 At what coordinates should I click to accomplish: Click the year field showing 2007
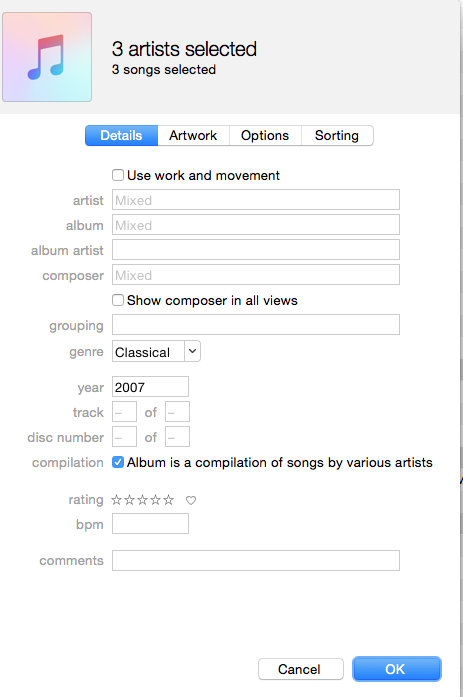[x=150, y=387]
